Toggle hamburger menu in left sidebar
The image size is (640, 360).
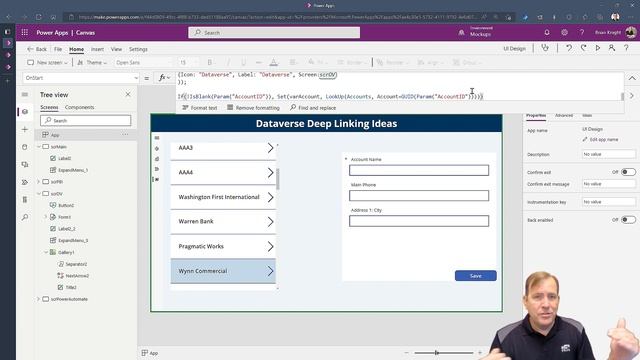point(25,94)
